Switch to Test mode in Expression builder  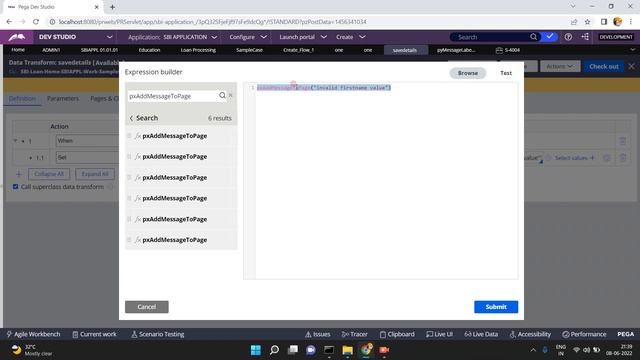(506, 73)
